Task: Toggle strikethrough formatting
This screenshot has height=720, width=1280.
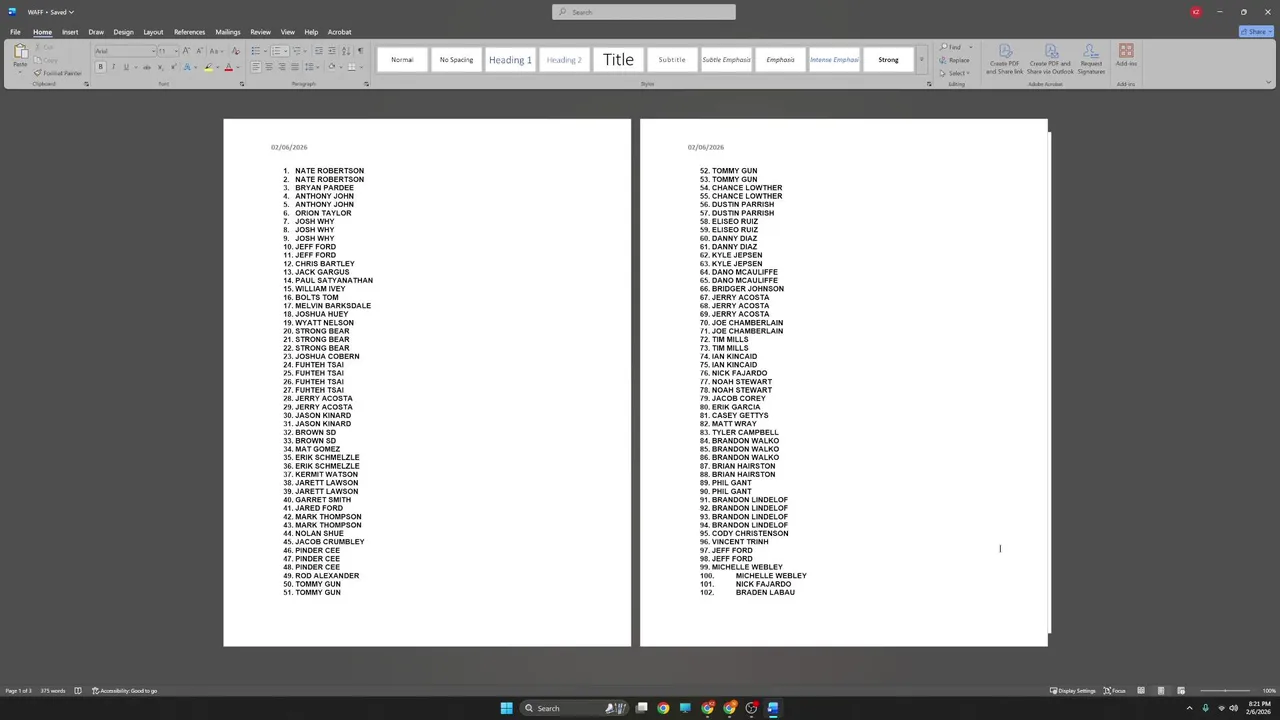Action: (147, 67)
